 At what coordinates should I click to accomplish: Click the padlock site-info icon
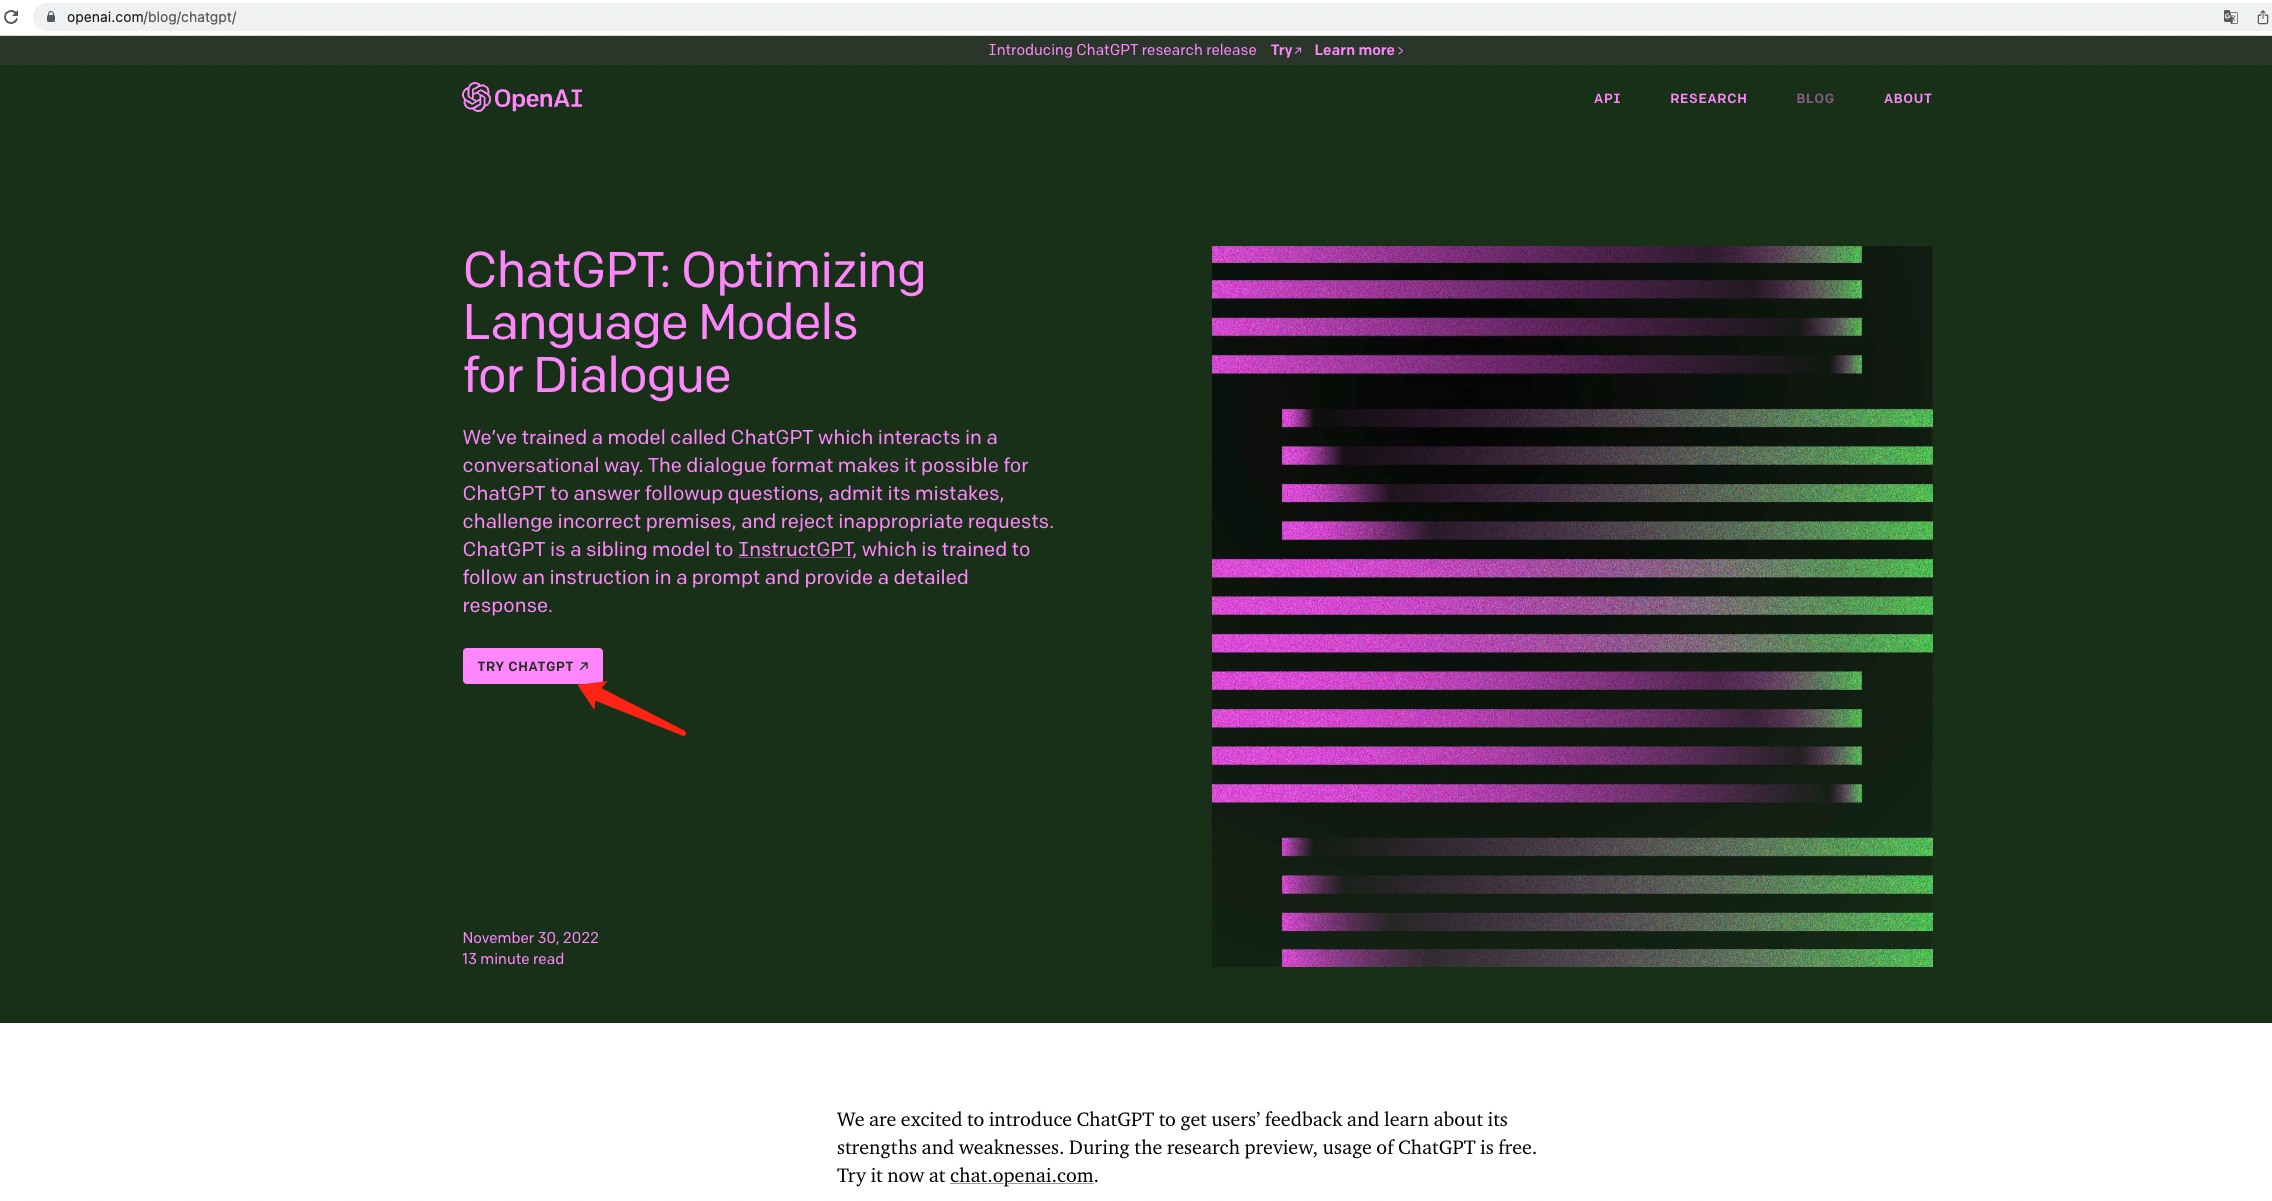click(51, 17)
